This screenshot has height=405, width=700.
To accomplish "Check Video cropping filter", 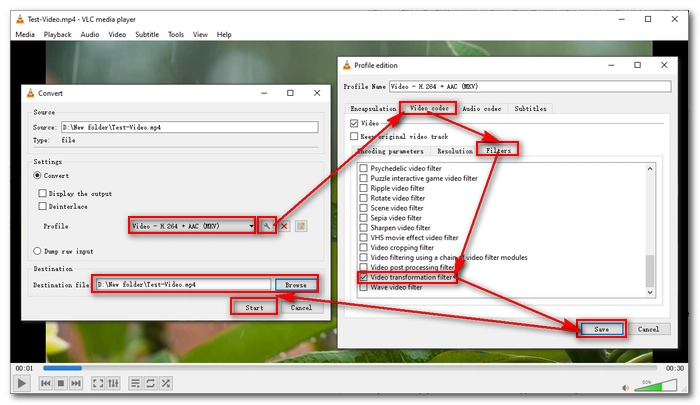I will 363,247.
